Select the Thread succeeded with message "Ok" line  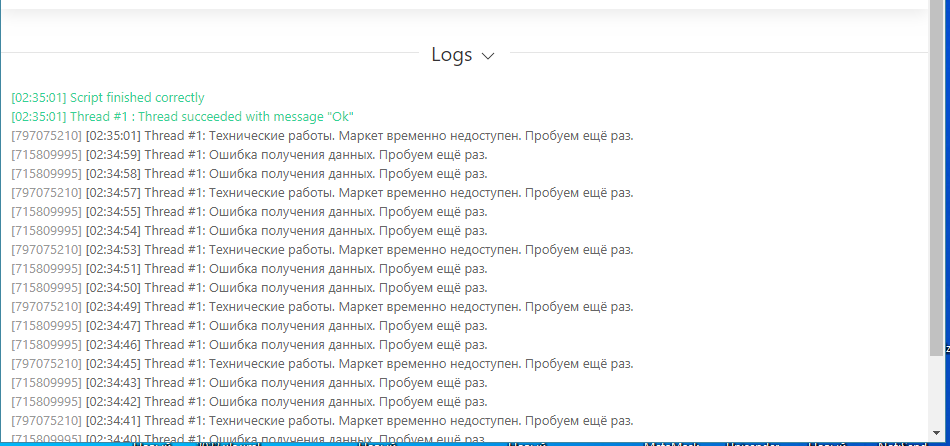183,117
